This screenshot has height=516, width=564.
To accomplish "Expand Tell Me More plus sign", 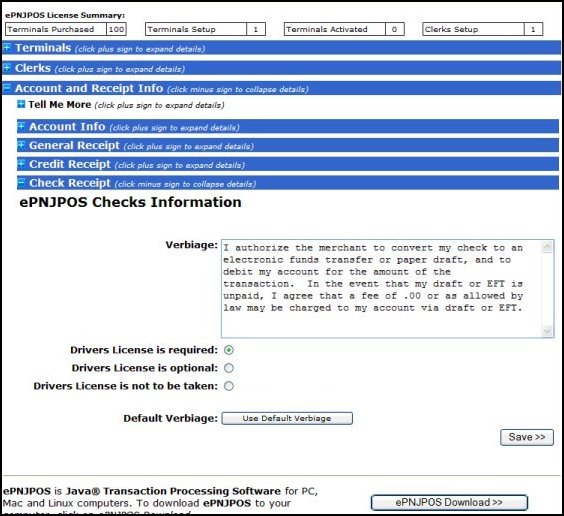I will [21, 104].
